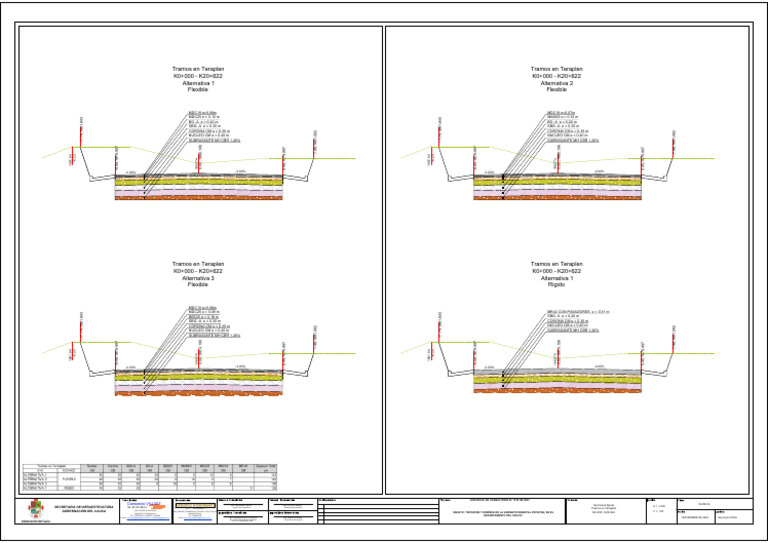Viewport: 768px width, 543px height.
Task: Click 'Tramos en Terraplen' heading of Alternativa 2
Action: (x=556, y=69)
